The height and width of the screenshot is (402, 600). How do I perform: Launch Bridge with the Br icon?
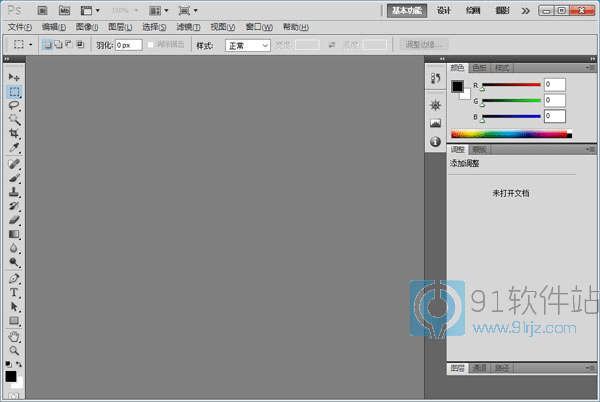pyautogui.click(x=42, y=10)
